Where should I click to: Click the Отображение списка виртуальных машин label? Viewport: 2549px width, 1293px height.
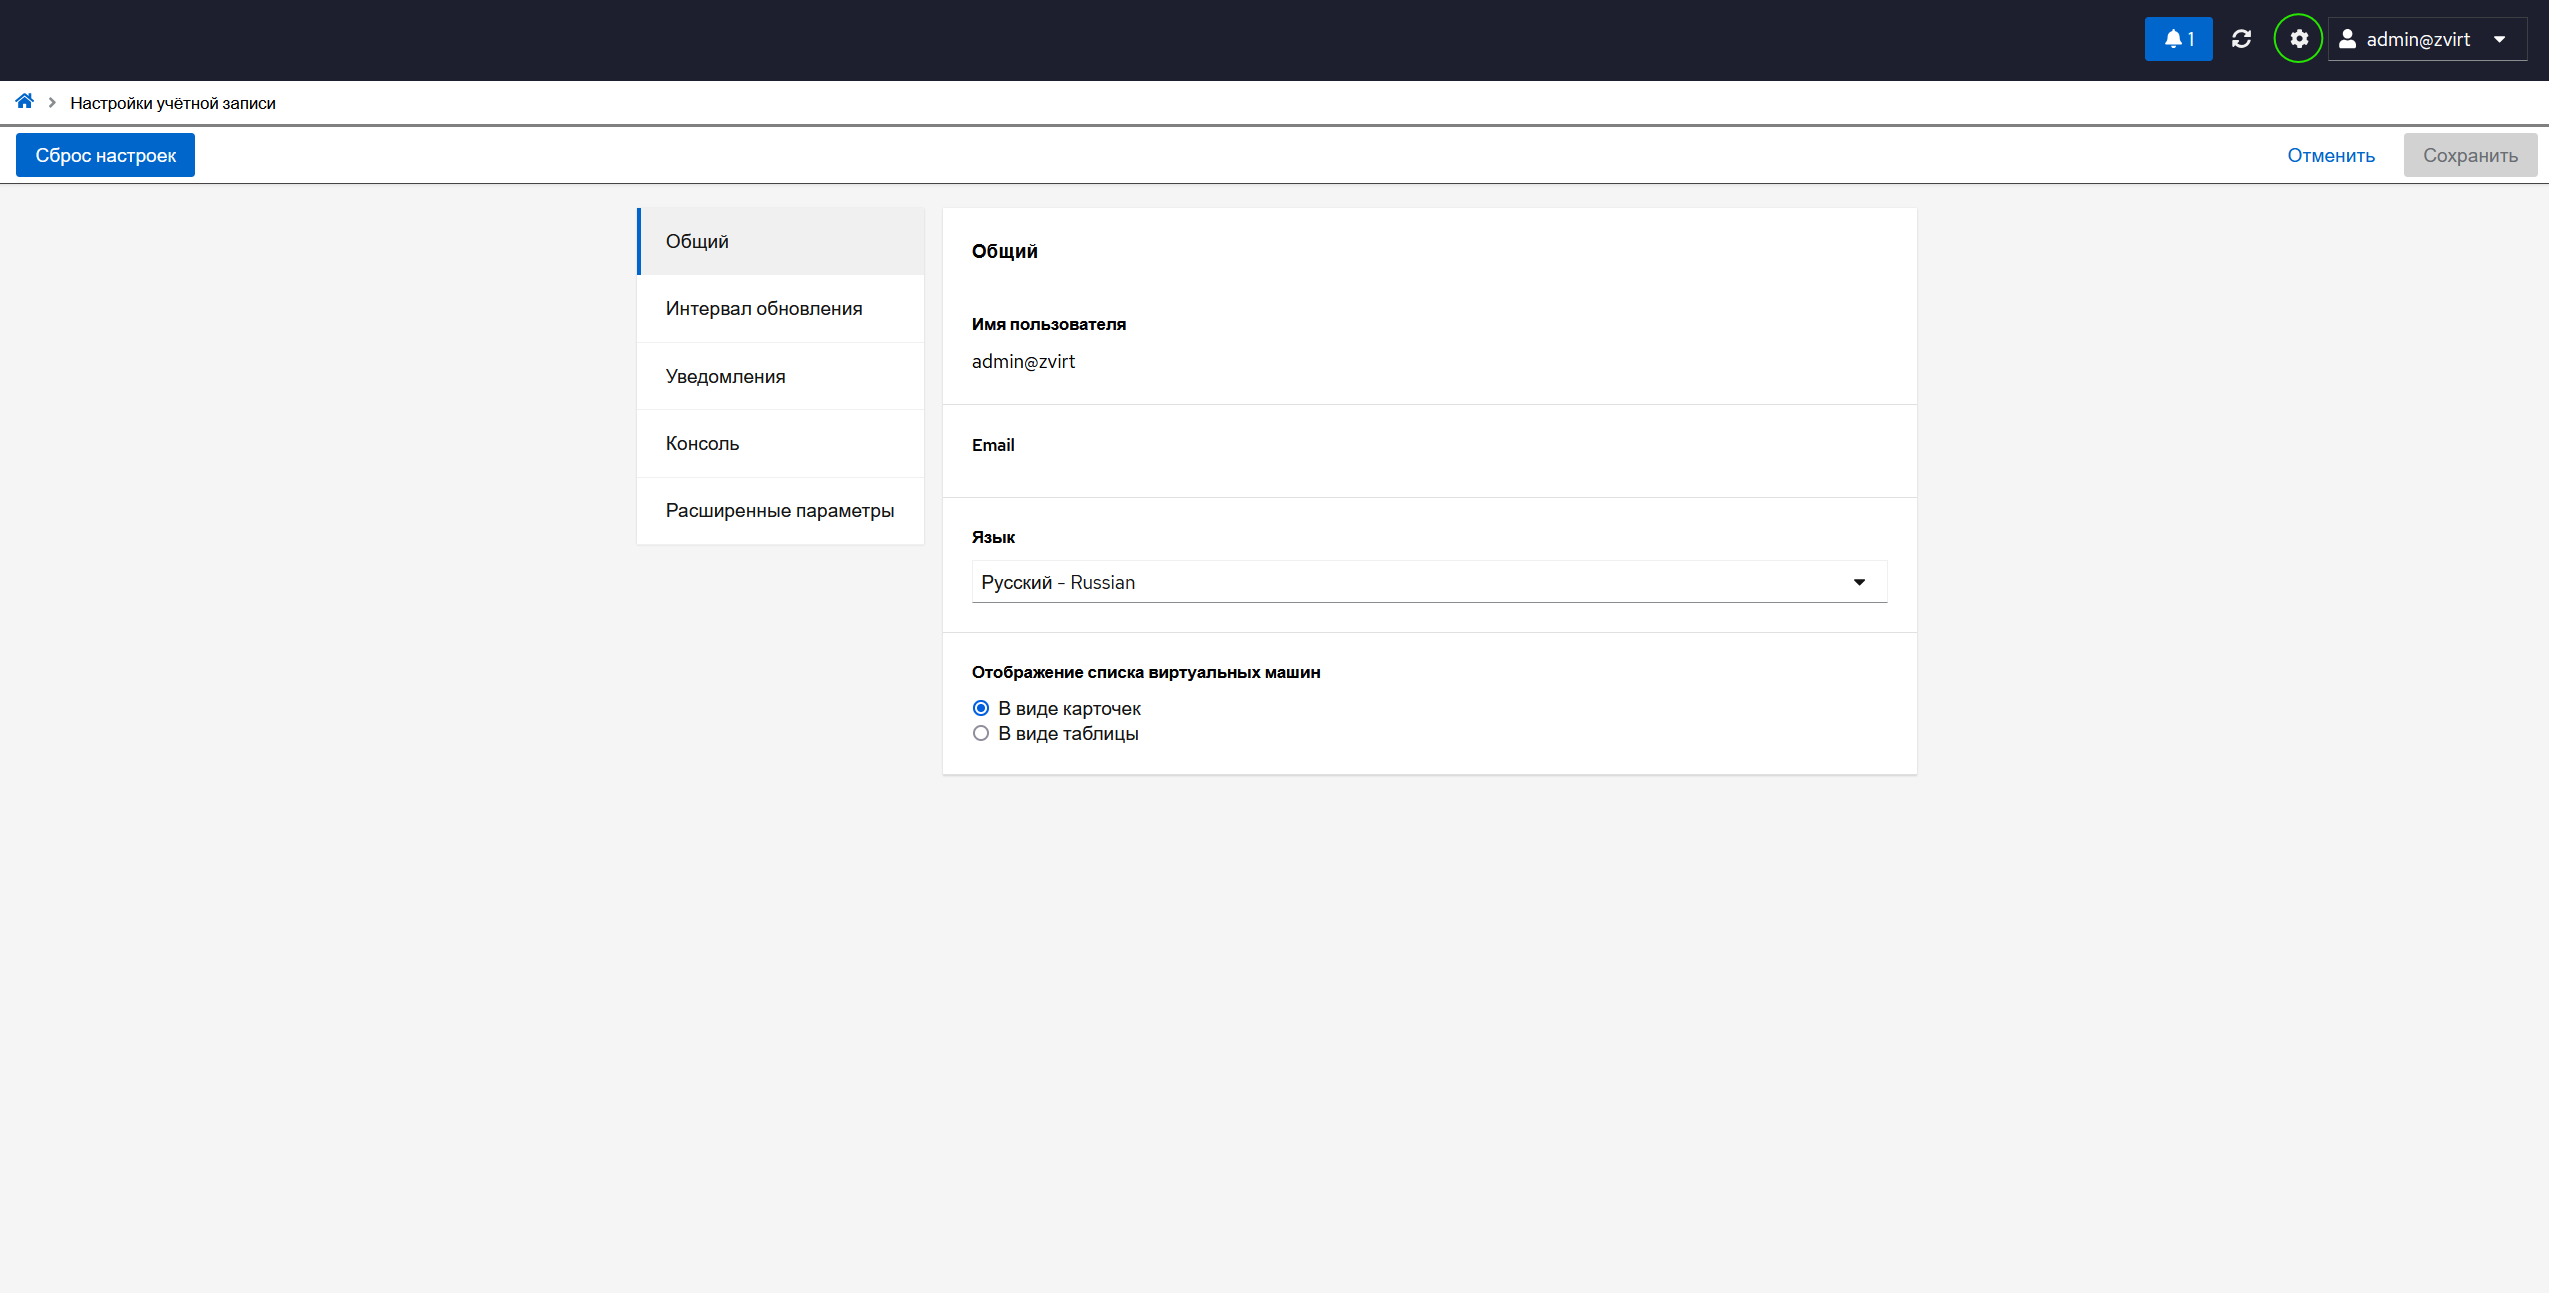(1146, 672)
